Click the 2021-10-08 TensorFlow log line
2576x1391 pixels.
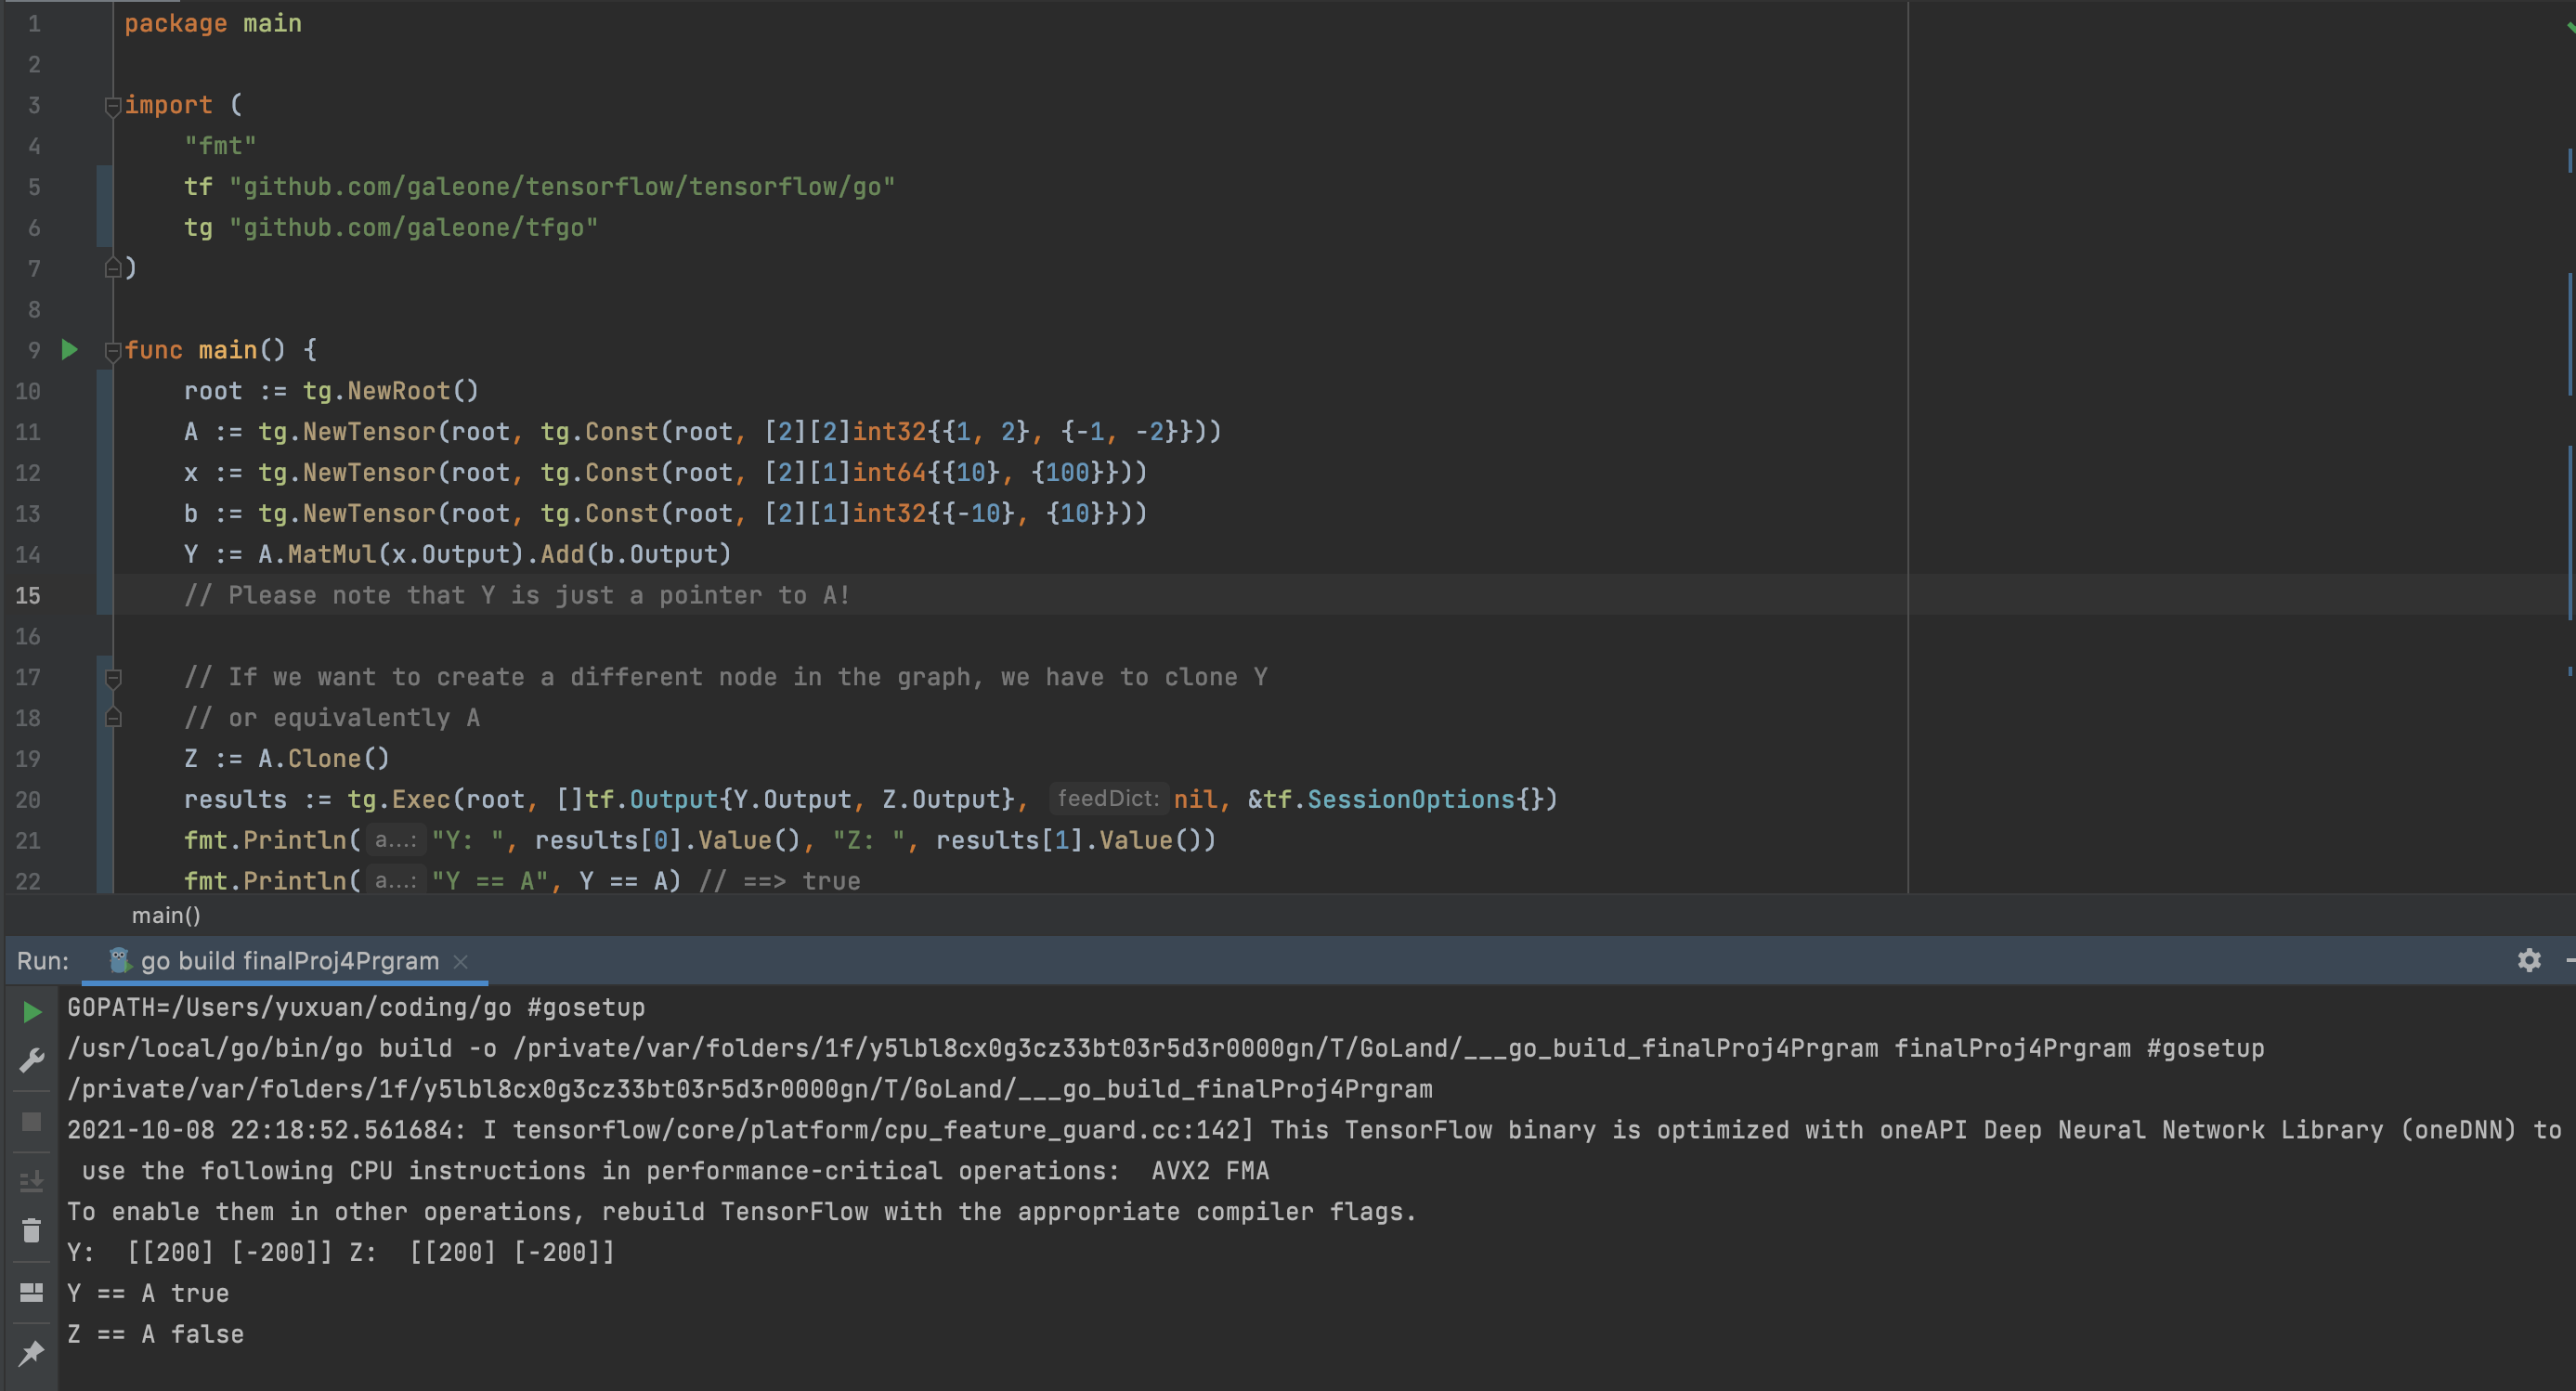click(x=1314, y=1130)
